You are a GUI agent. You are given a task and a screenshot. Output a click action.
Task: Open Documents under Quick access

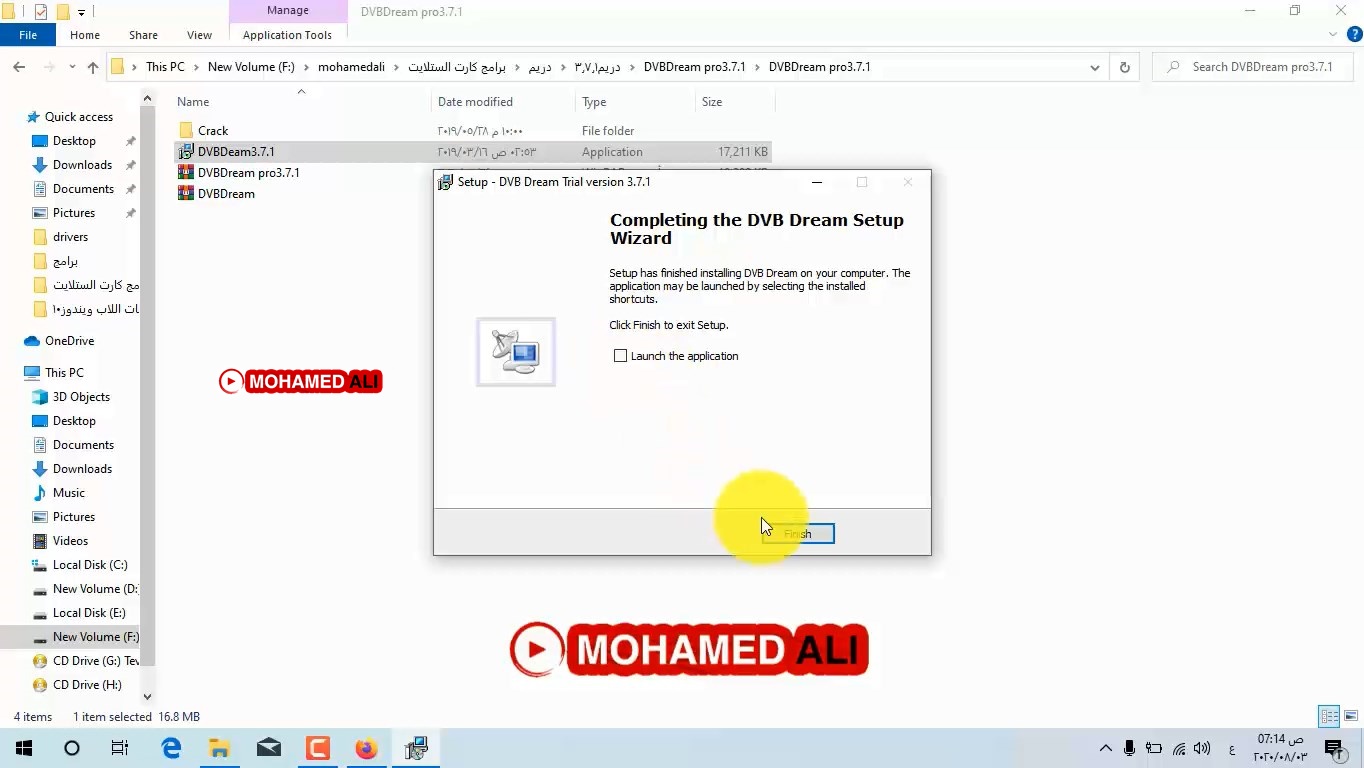tap(83, 189)
